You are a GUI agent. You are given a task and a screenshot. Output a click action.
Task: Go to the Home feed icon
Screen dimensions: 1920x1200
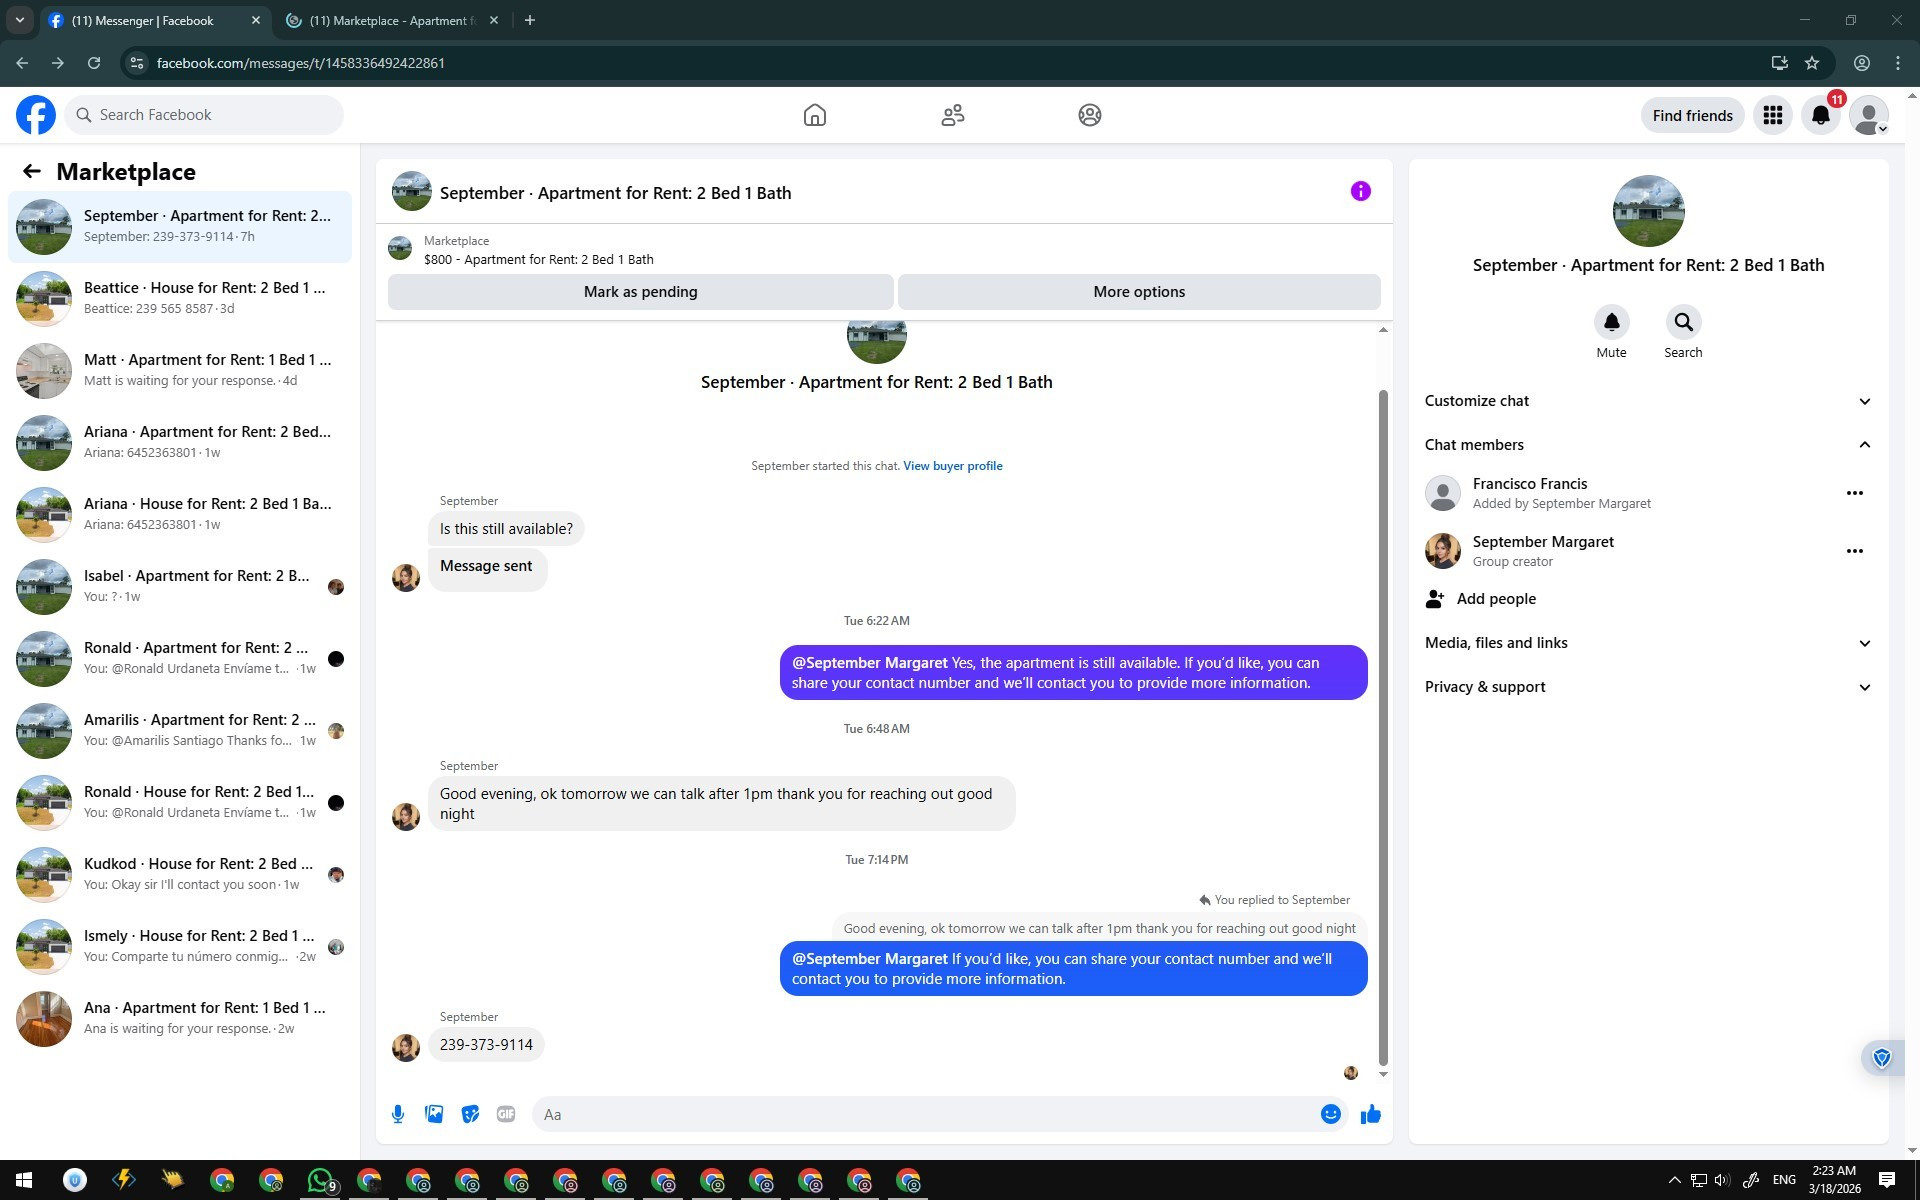(815, 115)
